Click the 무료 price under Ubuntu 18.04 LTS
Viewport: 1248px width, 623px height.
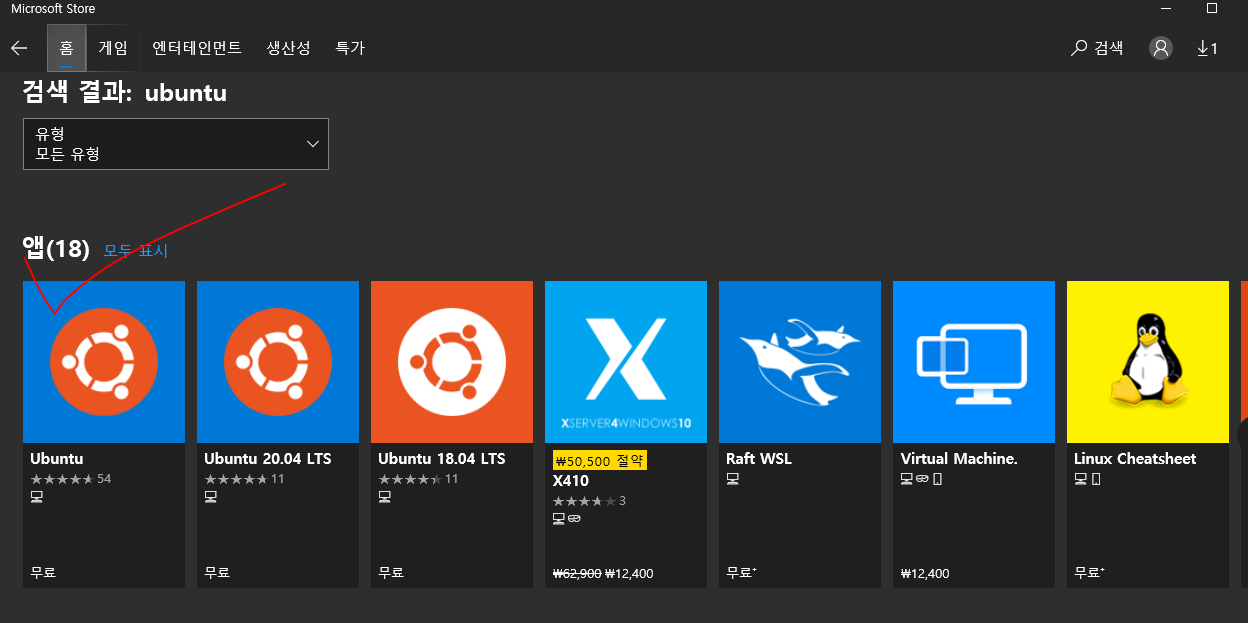tap(391, 573)
